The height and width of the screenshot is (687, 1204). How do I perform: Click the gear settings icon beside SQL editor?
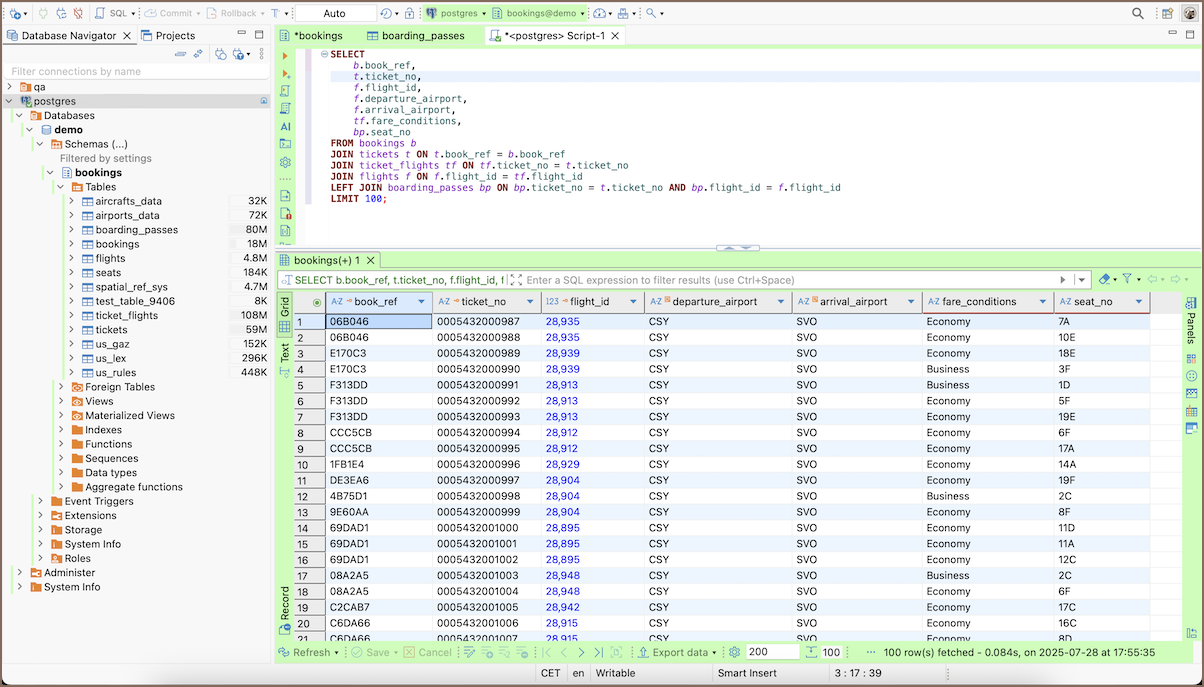(x=285, y=162)
